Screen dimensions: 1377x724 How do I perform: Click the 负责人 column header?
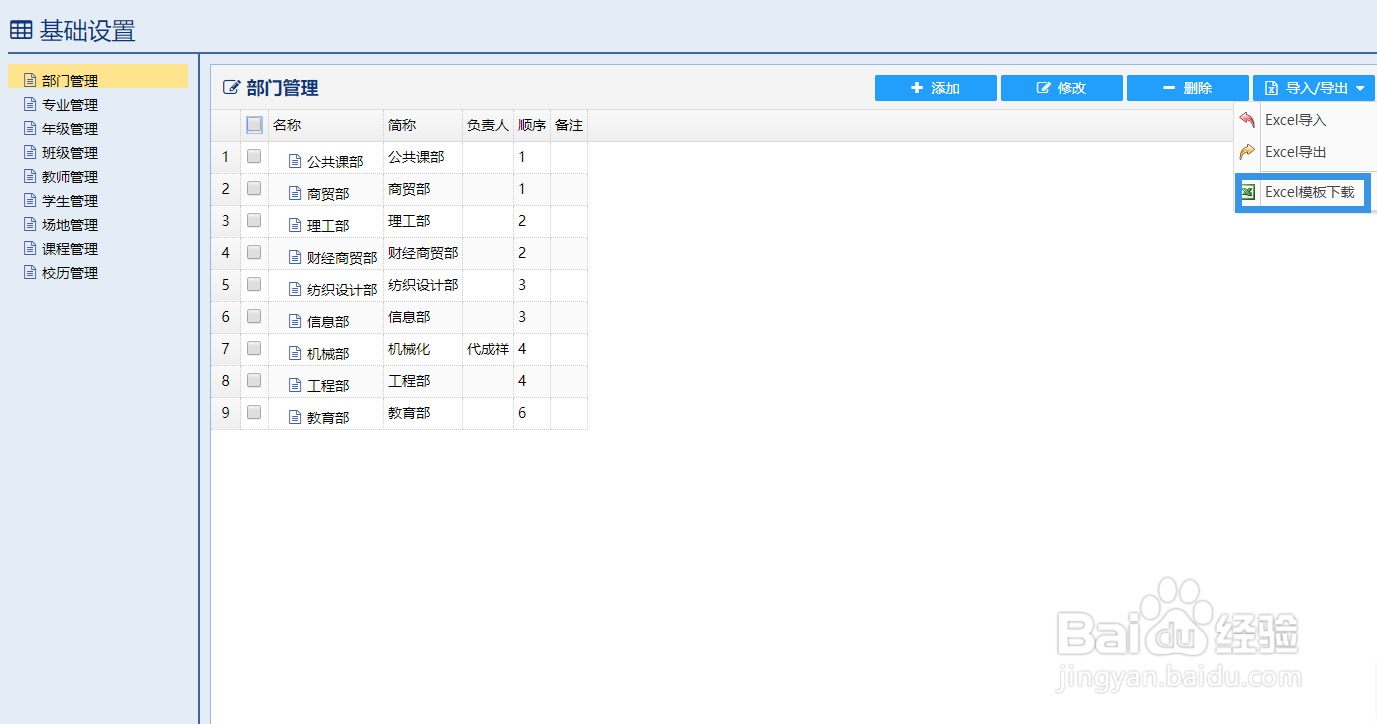pyautogui.click(x=488, y=125)
